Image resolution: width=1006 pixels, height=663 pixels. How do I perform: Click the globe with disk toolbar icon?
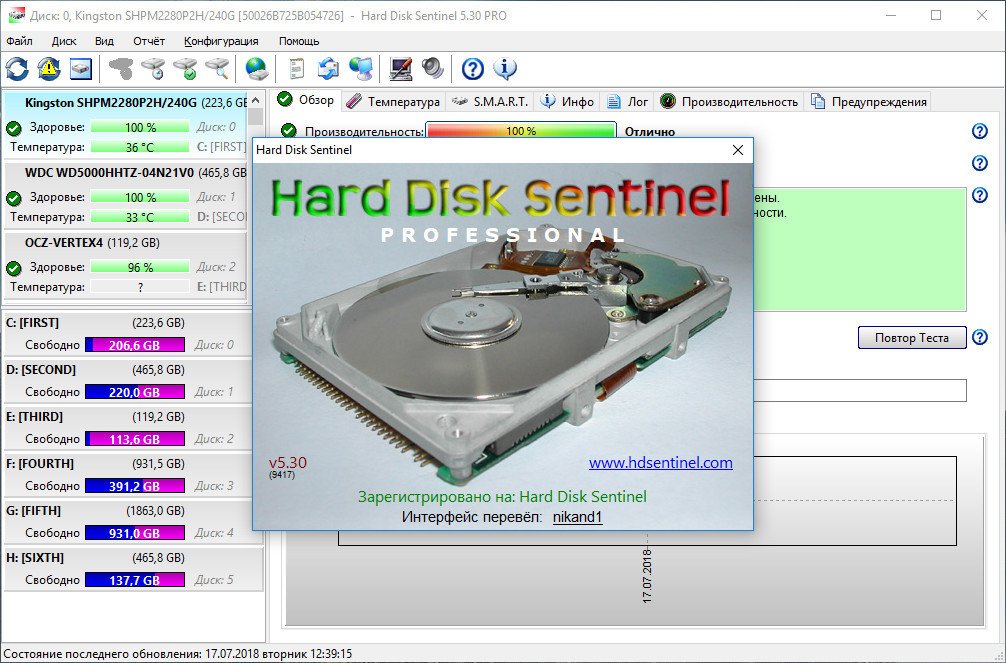(x=257, y=69)
